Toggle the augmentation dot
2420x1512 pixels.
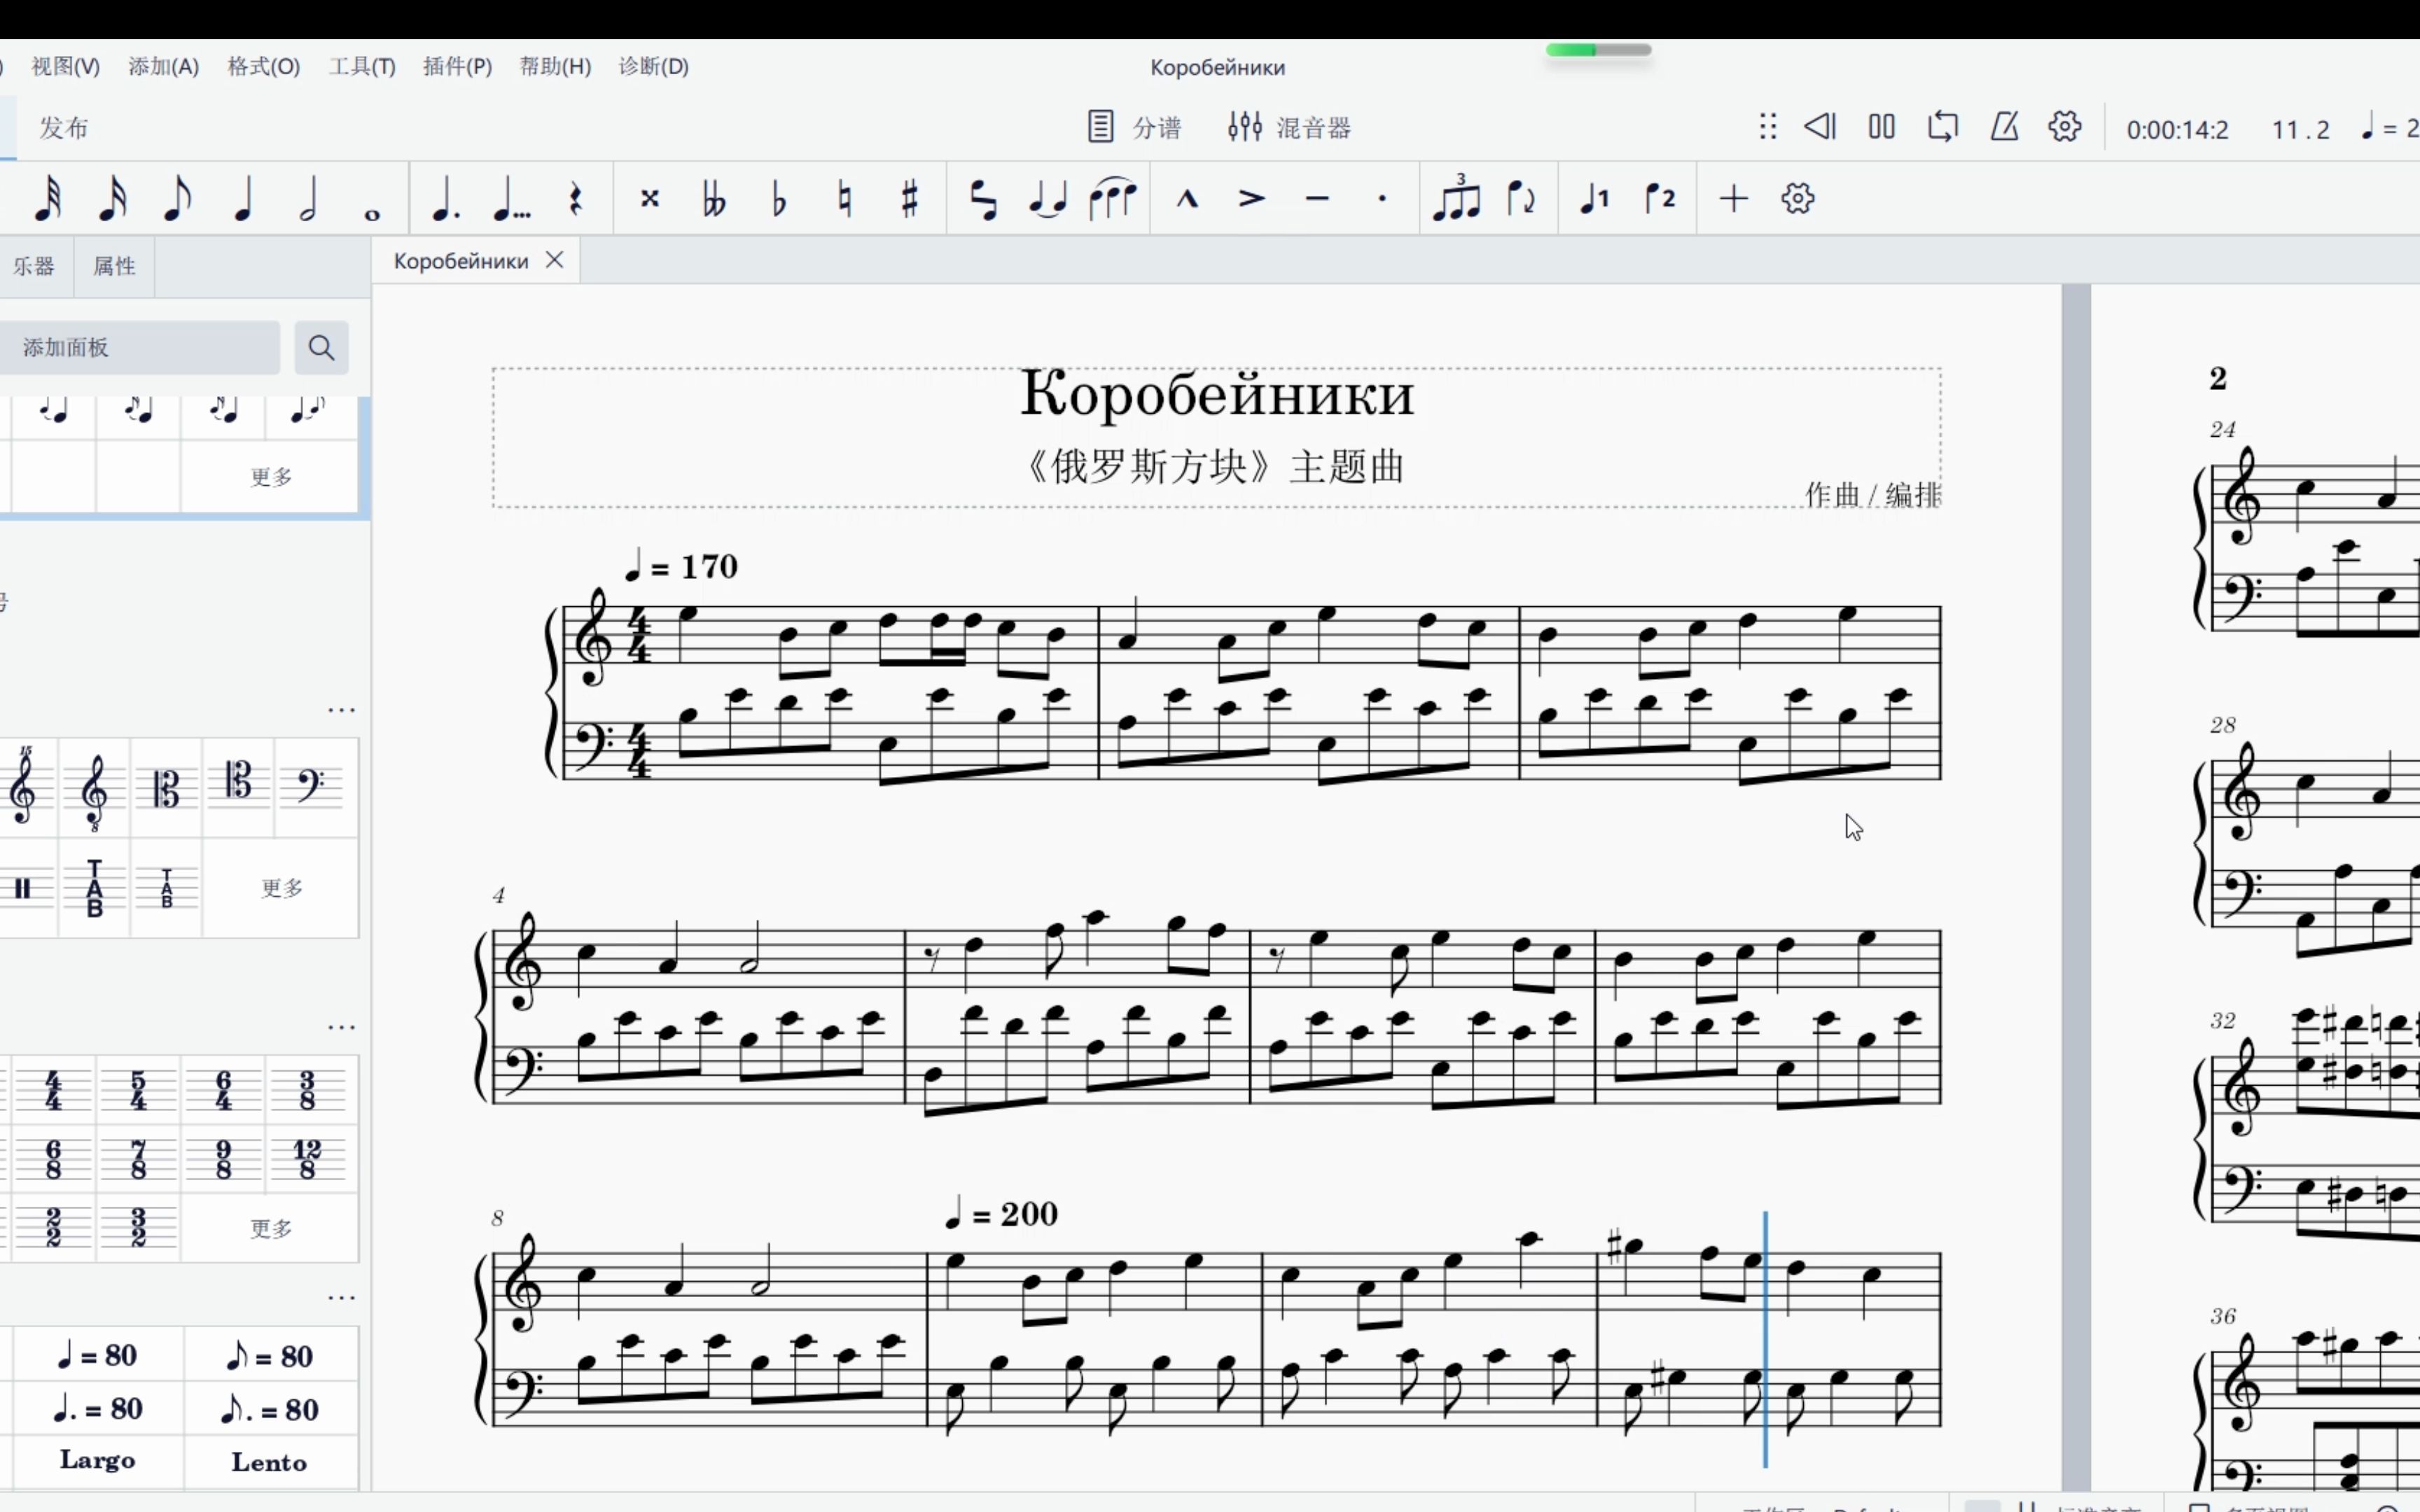pos(445,198)
